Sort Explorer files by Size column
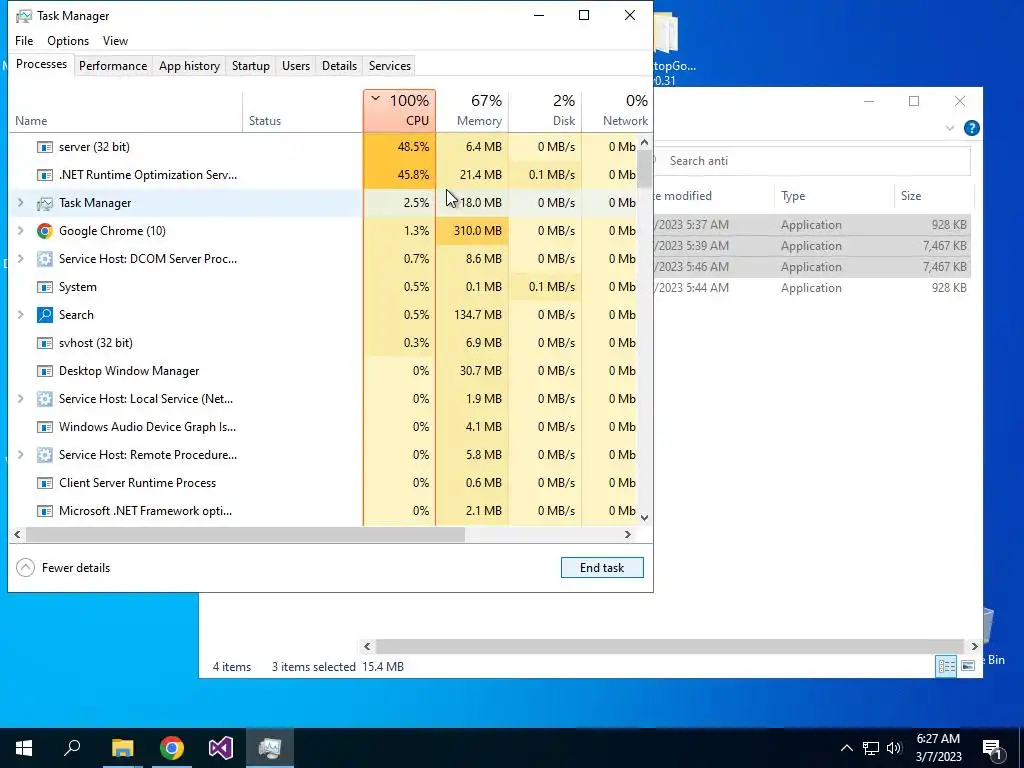This screenshot has width=1024, height=768. pos(933,196)
